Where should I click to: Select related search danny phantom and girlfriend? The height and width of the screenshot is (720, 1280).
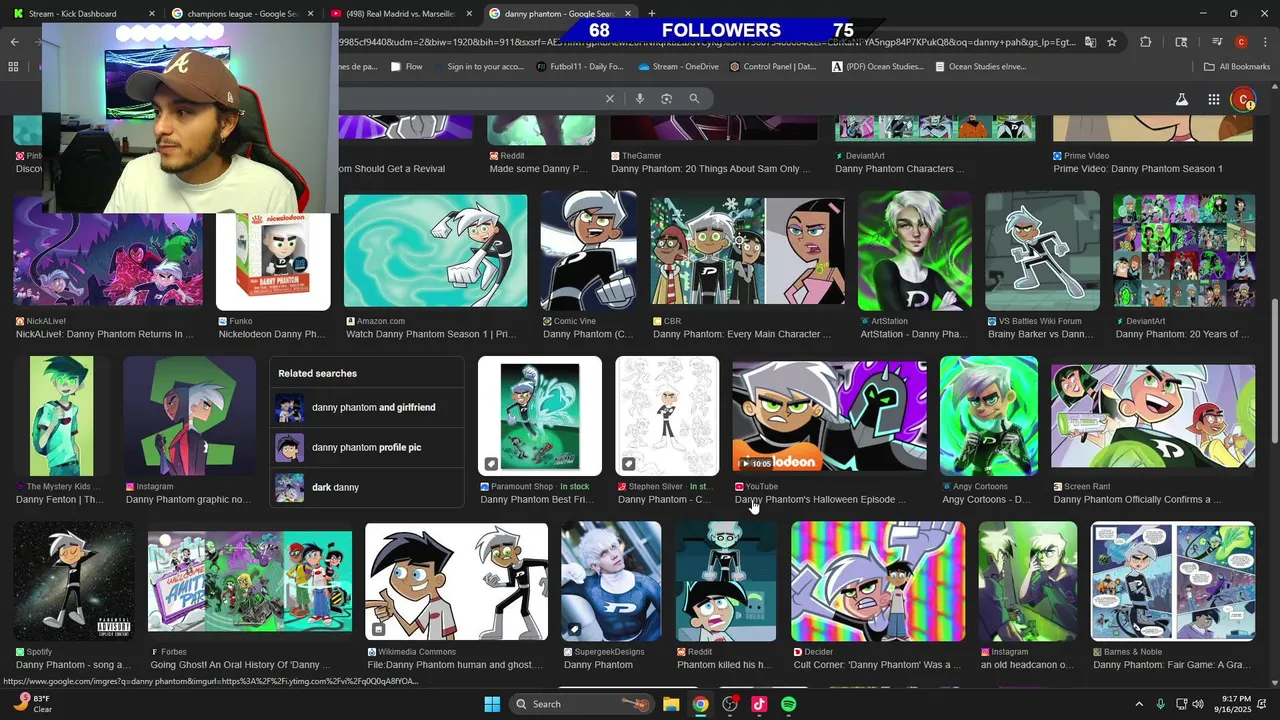point(366,408)
